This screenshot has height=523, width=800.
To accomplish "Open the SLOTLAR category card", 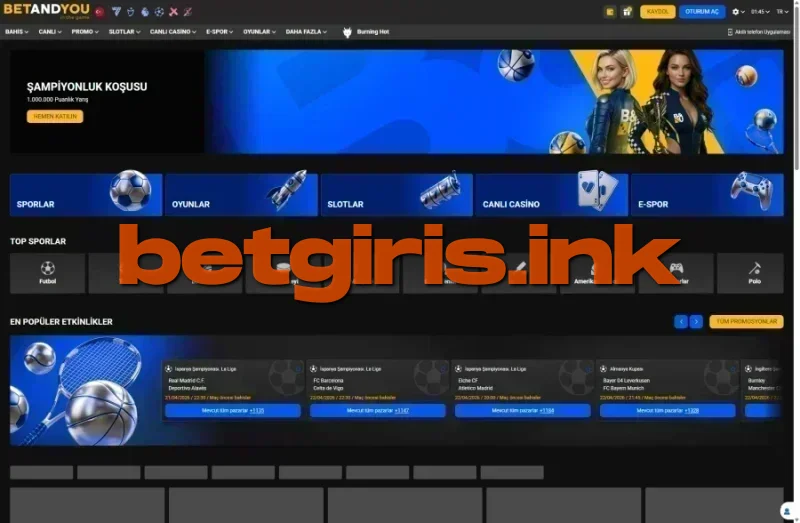I will [x=396, y=194].
